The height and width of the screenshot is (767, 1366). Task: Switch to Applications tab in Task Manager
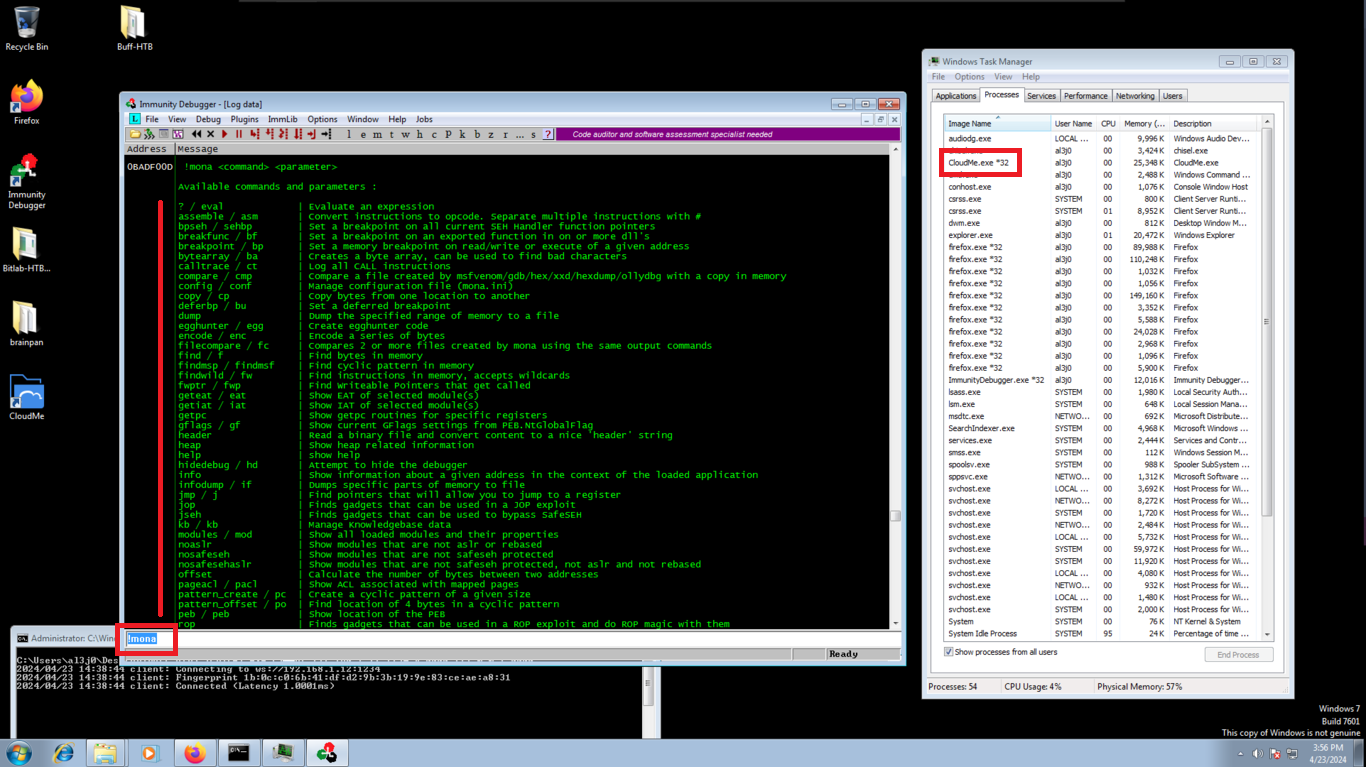coord(956,96)
